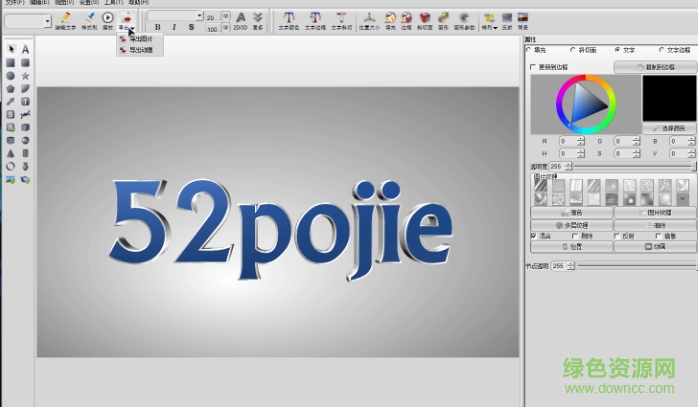The width and height of the screenshot is (698, 407).
Task: Click the Play animation button
Action: [108, 17]
